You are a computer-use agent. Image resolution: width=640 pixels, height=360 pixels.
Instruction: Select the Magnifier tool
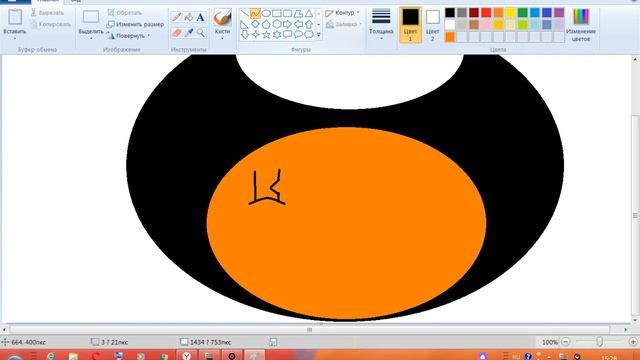point(200,33)
